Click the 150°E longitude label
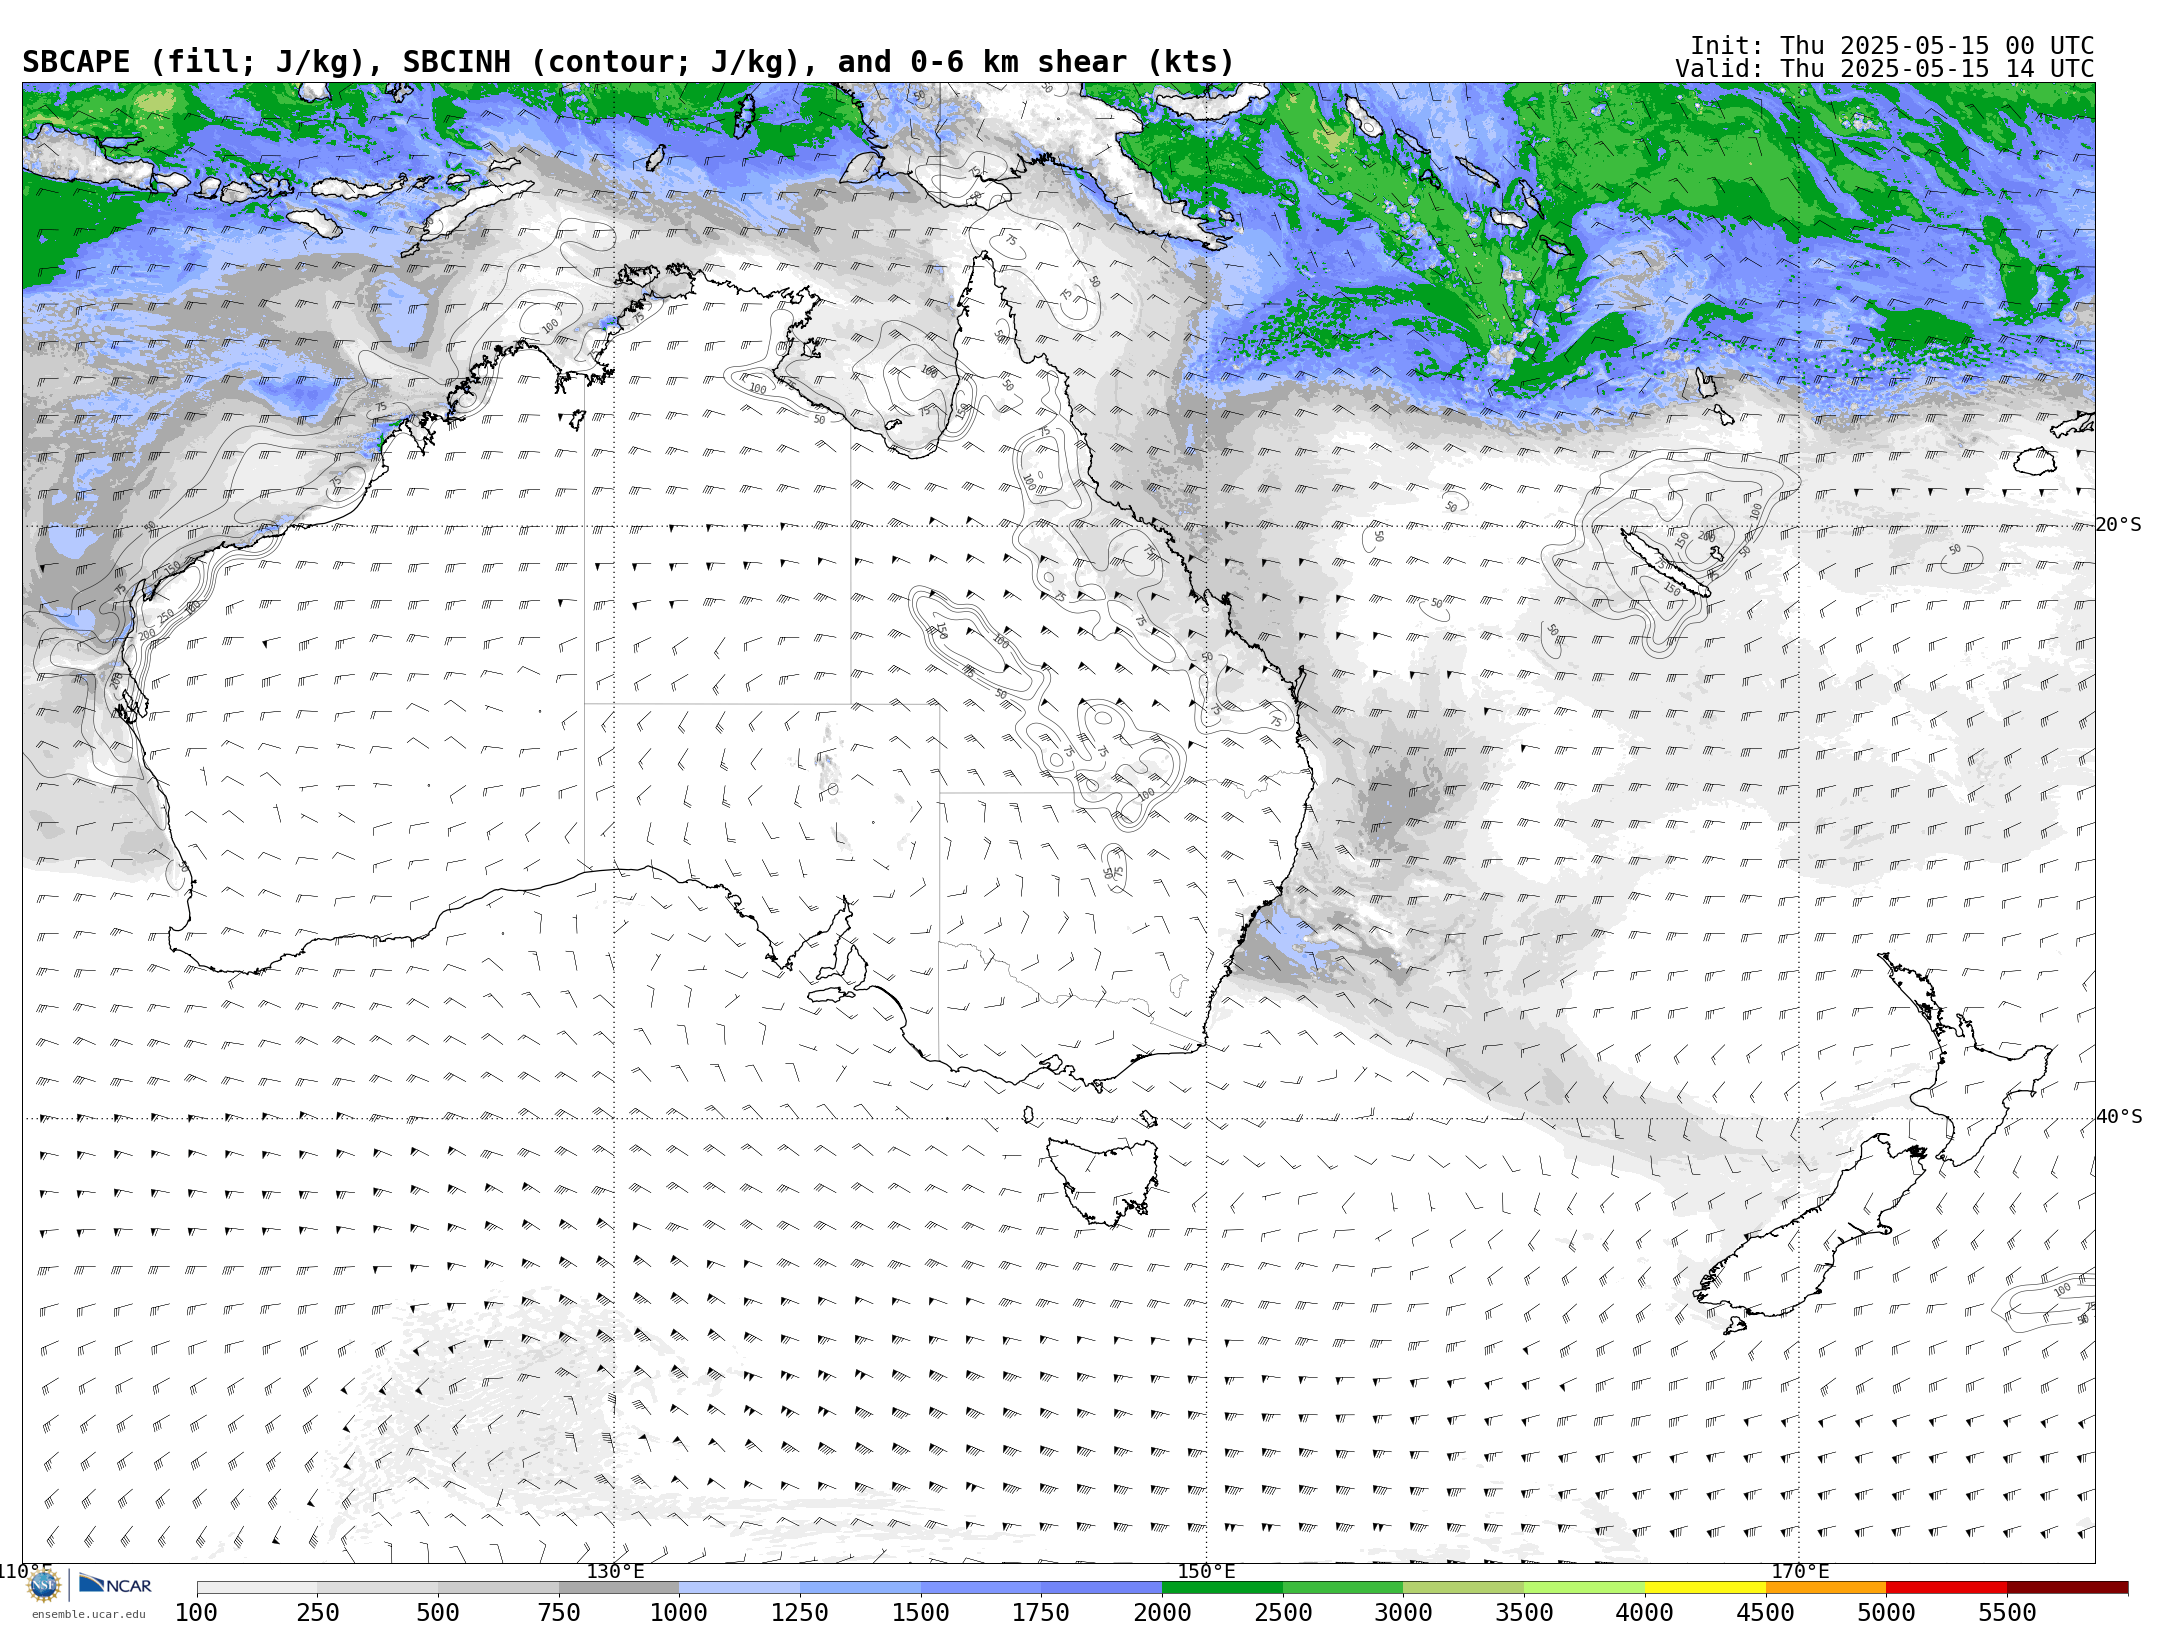This screenshot has width=2160, height=1626. [1207, 1571]
